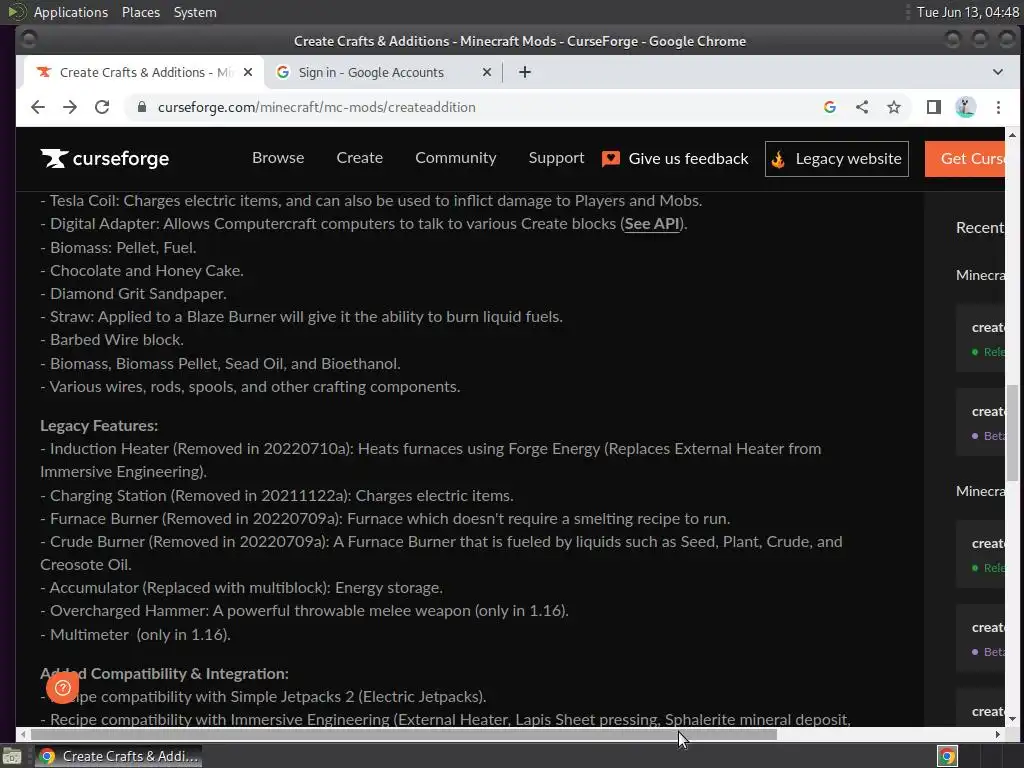Viewport: 1024px width, 768px height.
Task: Open a new tab with the plus button
Action: pyautogui.click(x=524, y=72)
